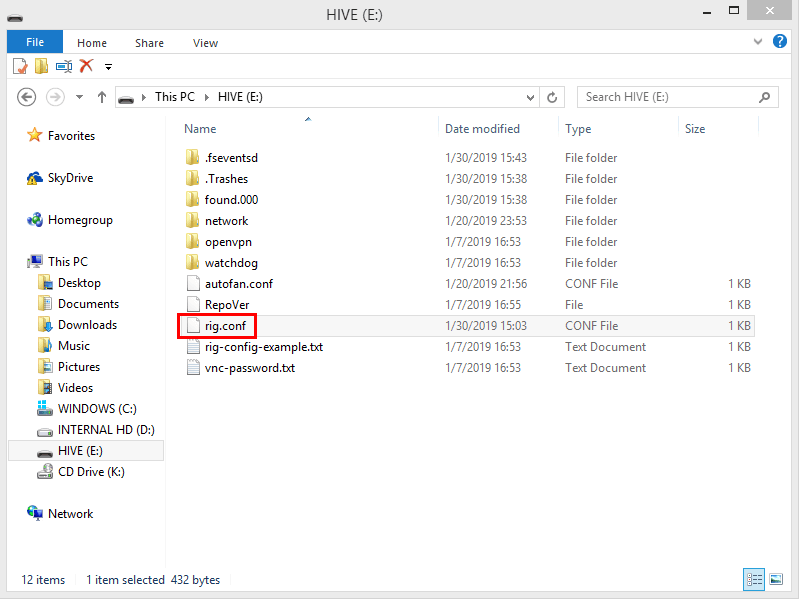Refresh the HIVE (E:) folder view
Viewport: 799px width, 599px height.
552,97
